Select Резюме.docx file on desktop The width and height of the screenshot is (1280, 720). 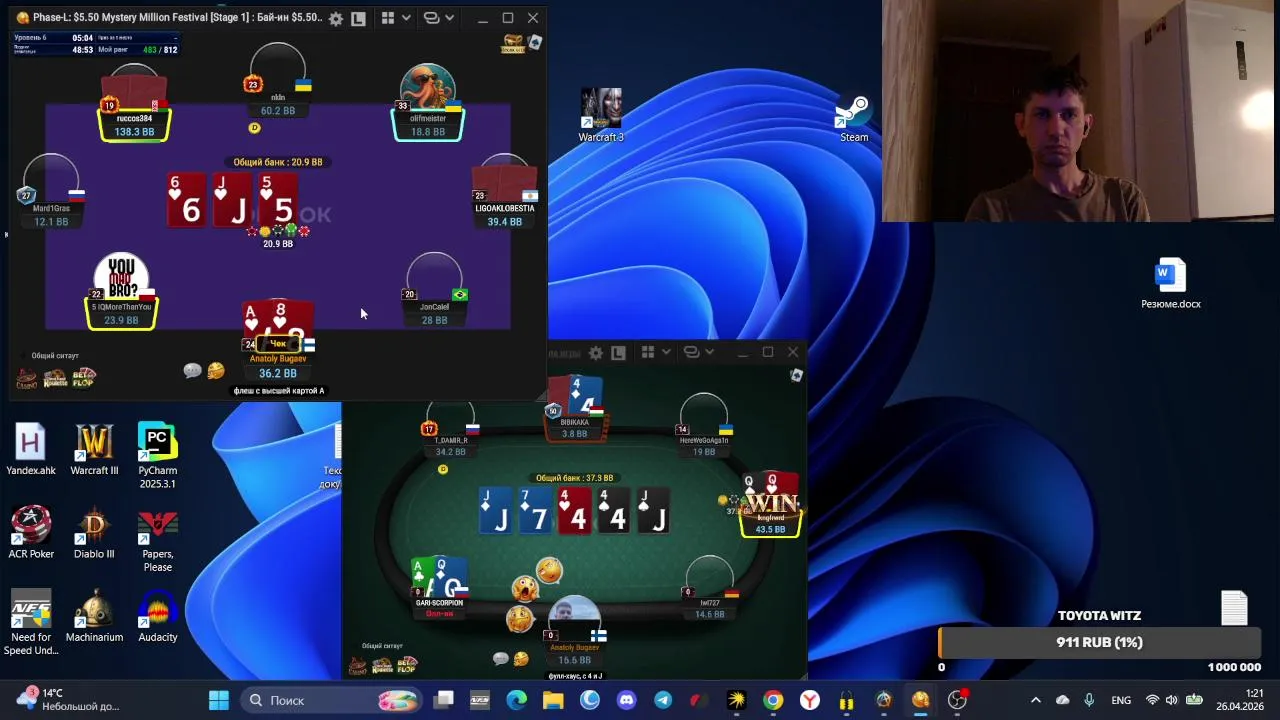tap(1171, 284)
